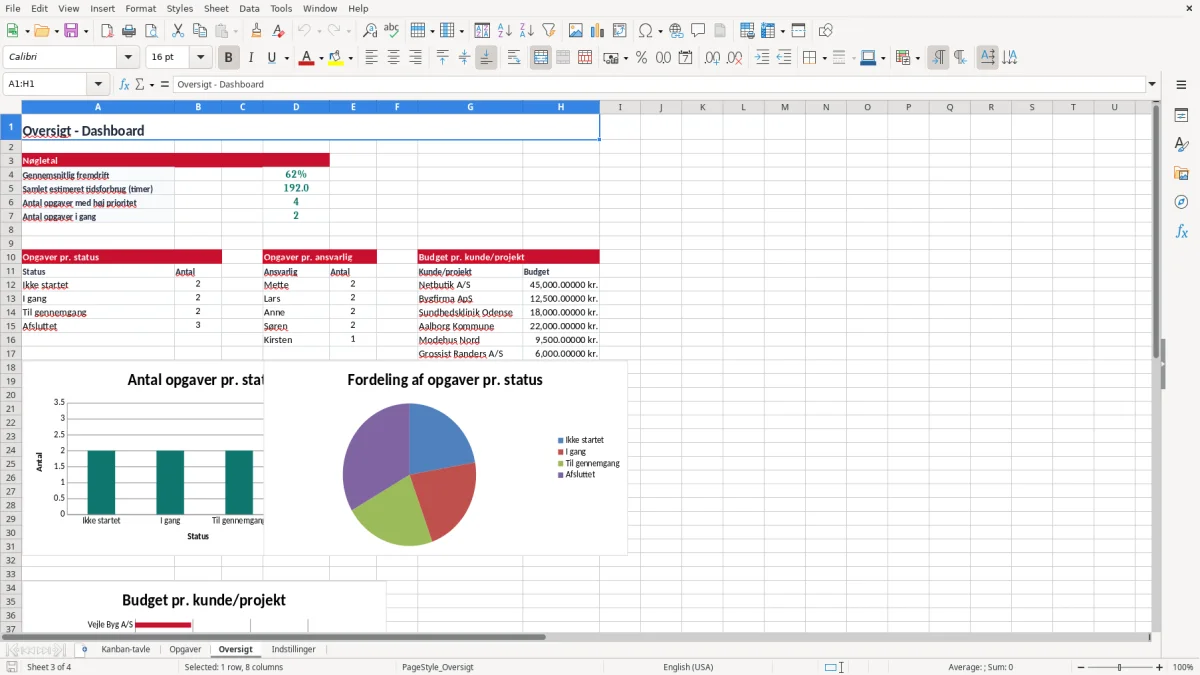This screenshot has width=1200, height=675.
Task: Switch to the Kanban-tavle sheet tab
Action: click(126, 649)
